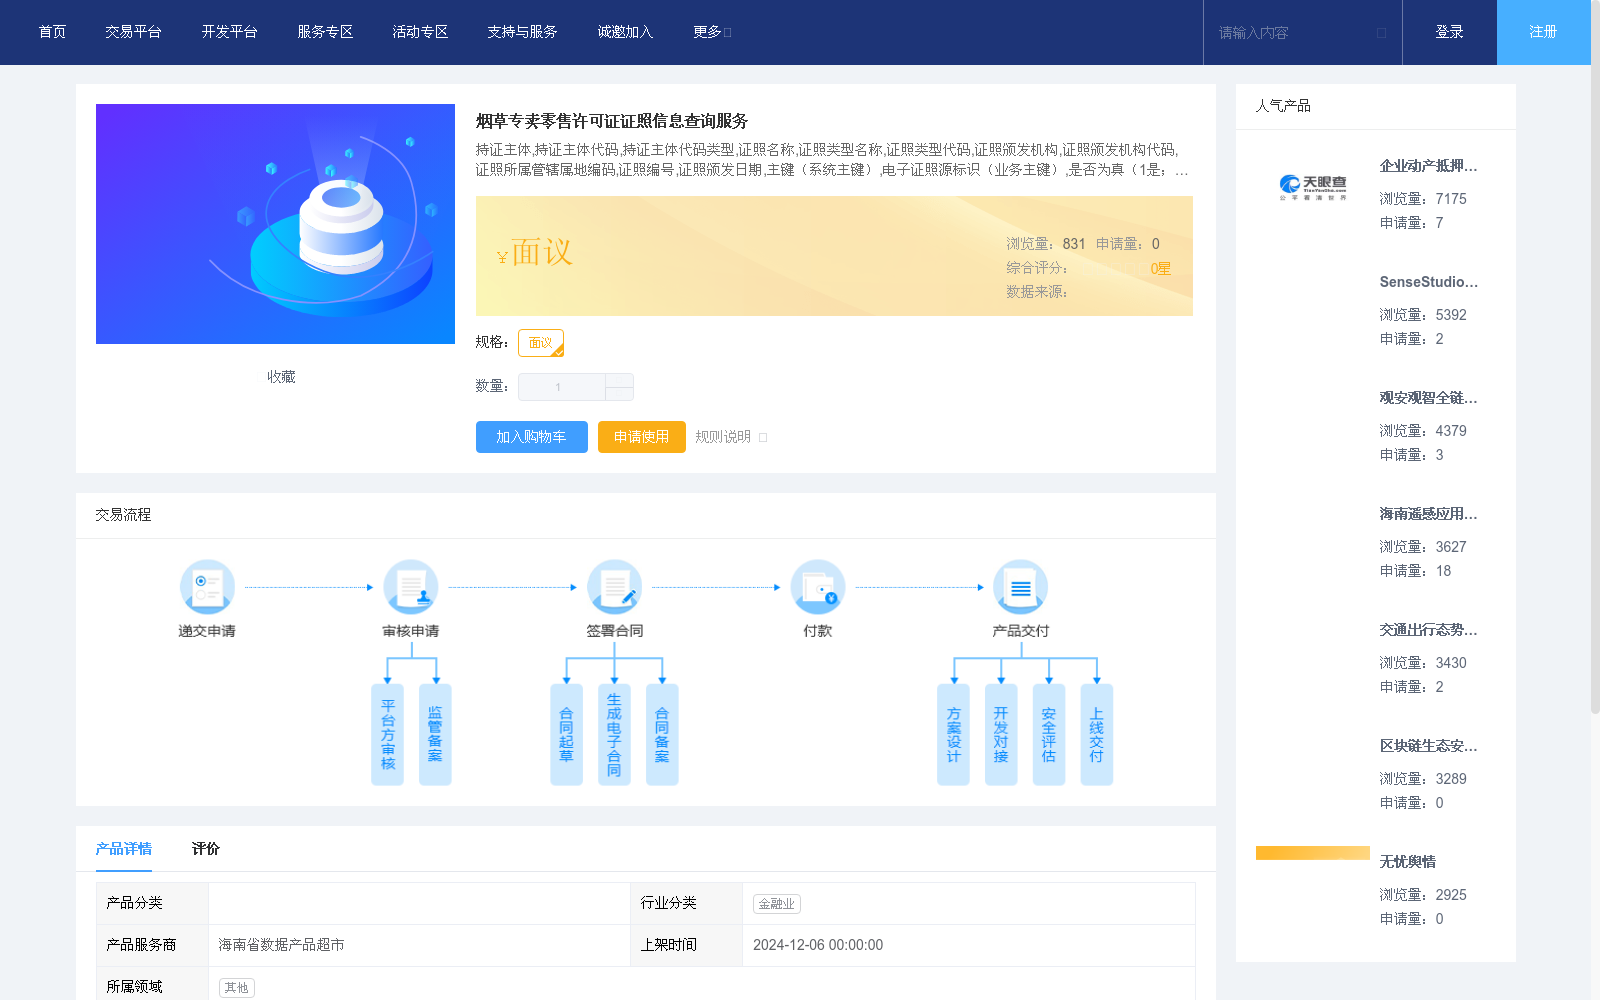1600x1000 pixels.
Task: Click the 产品交付 delivery step icon
Action: coord(1020,587)
